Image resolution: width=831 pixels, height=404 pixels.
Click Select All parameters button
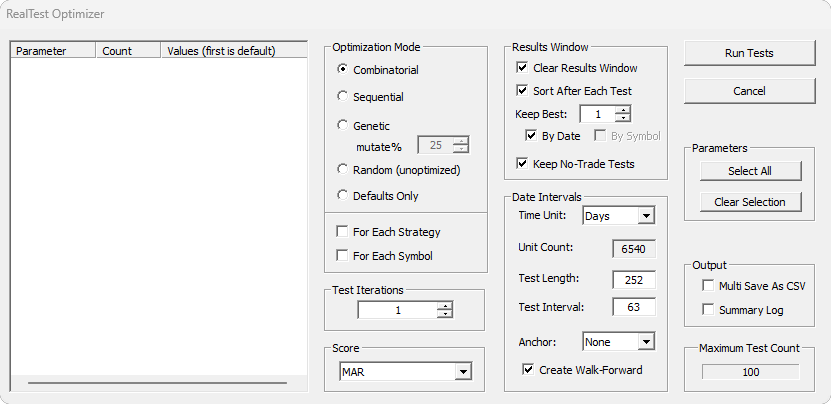click(x=750, y=171)
